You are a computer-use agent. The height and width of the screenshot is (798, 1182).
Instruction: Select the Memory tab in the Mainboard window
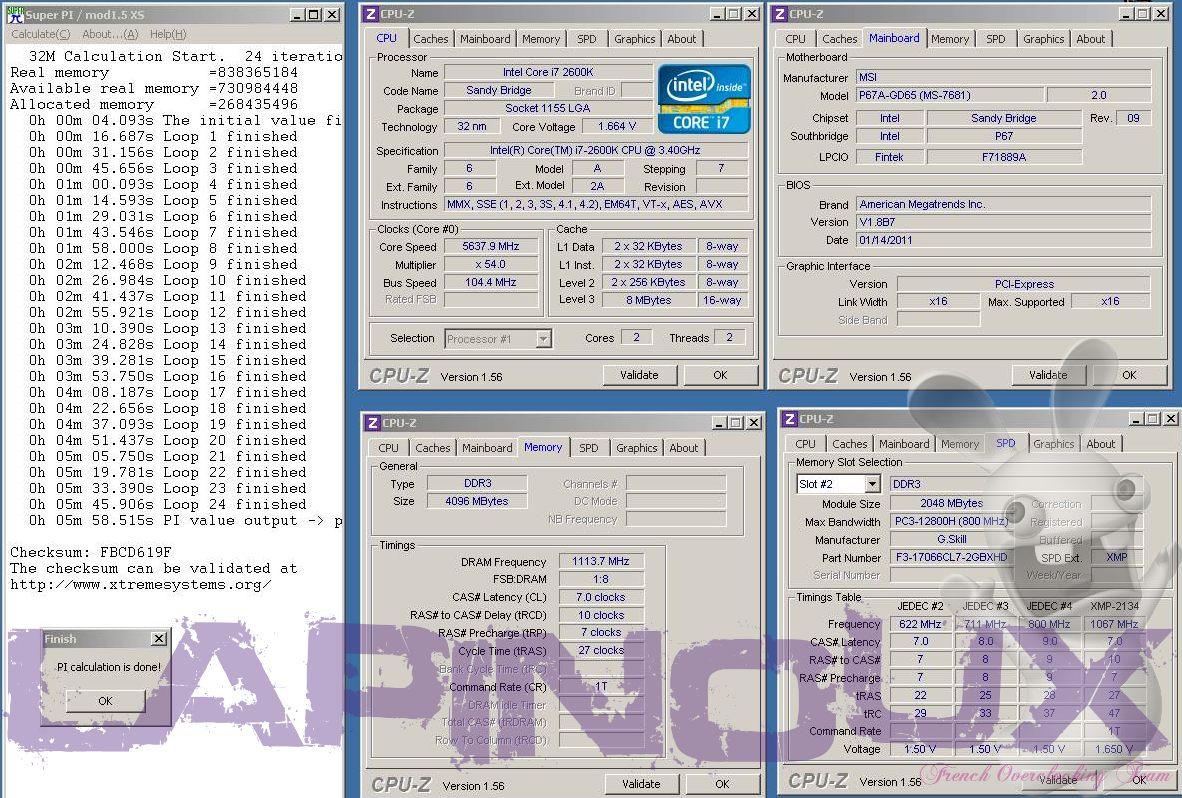point(950,38)
